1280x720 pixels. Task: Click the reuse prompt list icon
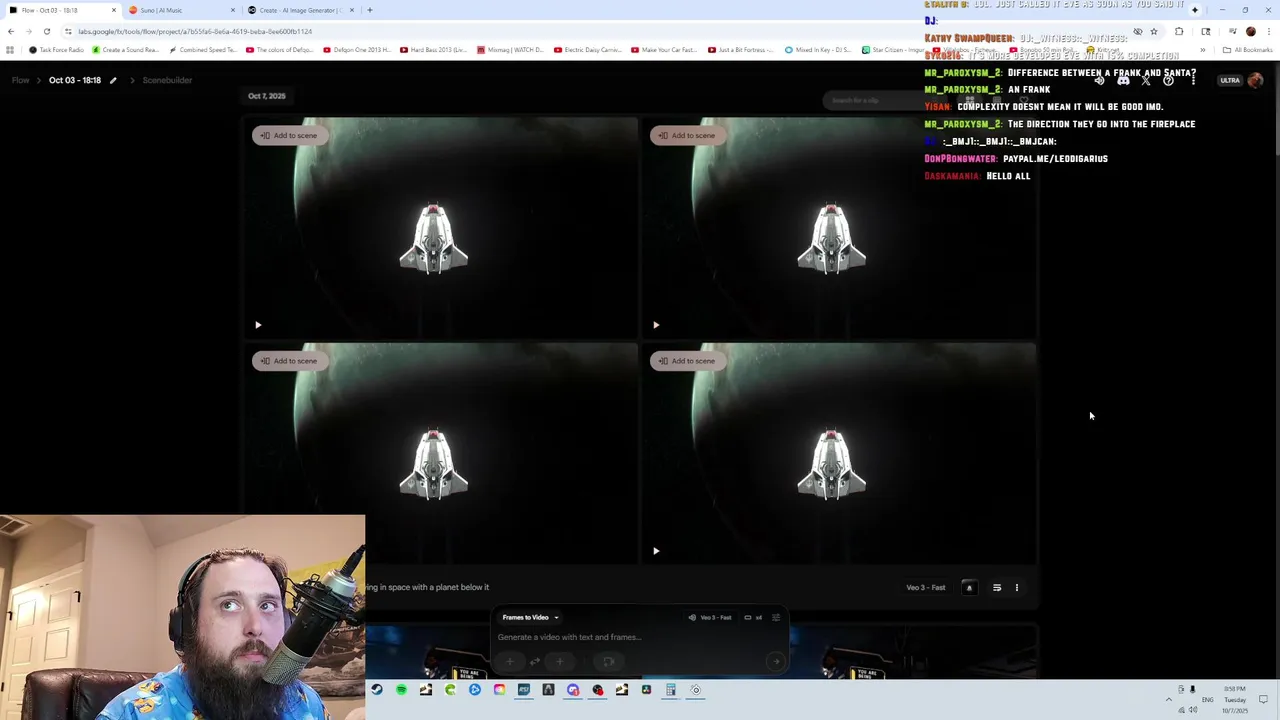pos(997,588)
